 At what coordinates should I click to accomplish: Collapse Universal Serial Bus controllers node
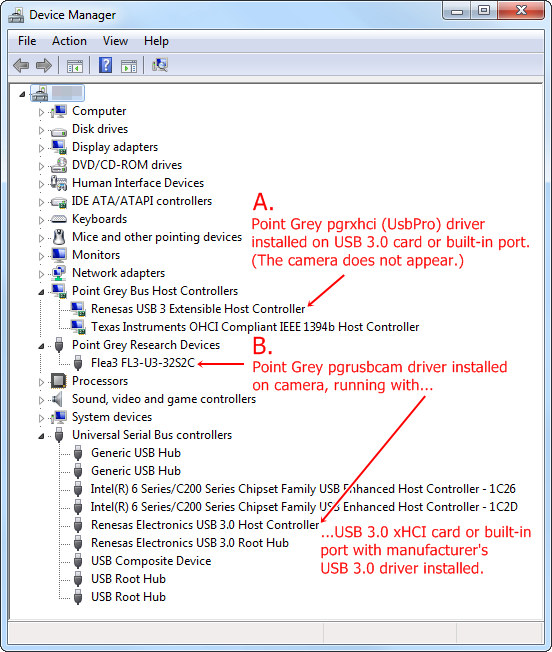[41, 436]
